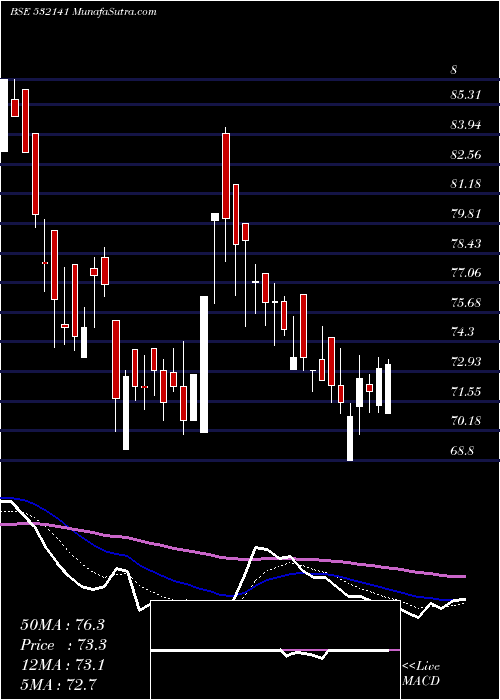Click the BSE 532141 MunafaSutra.com title
This screenshot has width=500, height=700.
[83, 12]
